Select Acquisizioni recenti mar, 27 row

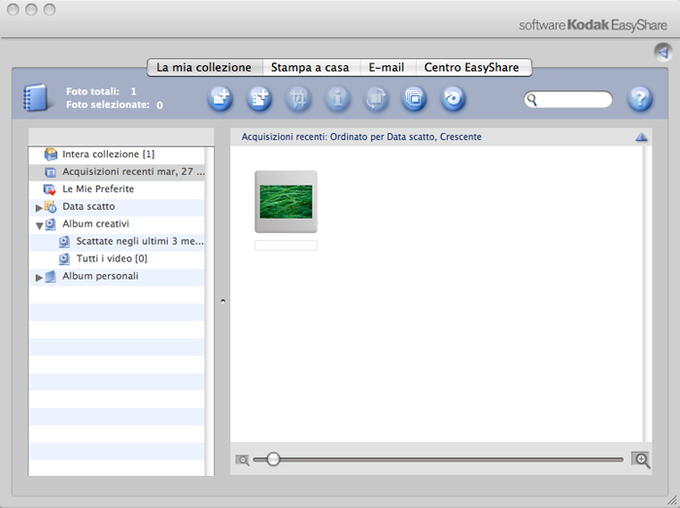tap(117, 172)
